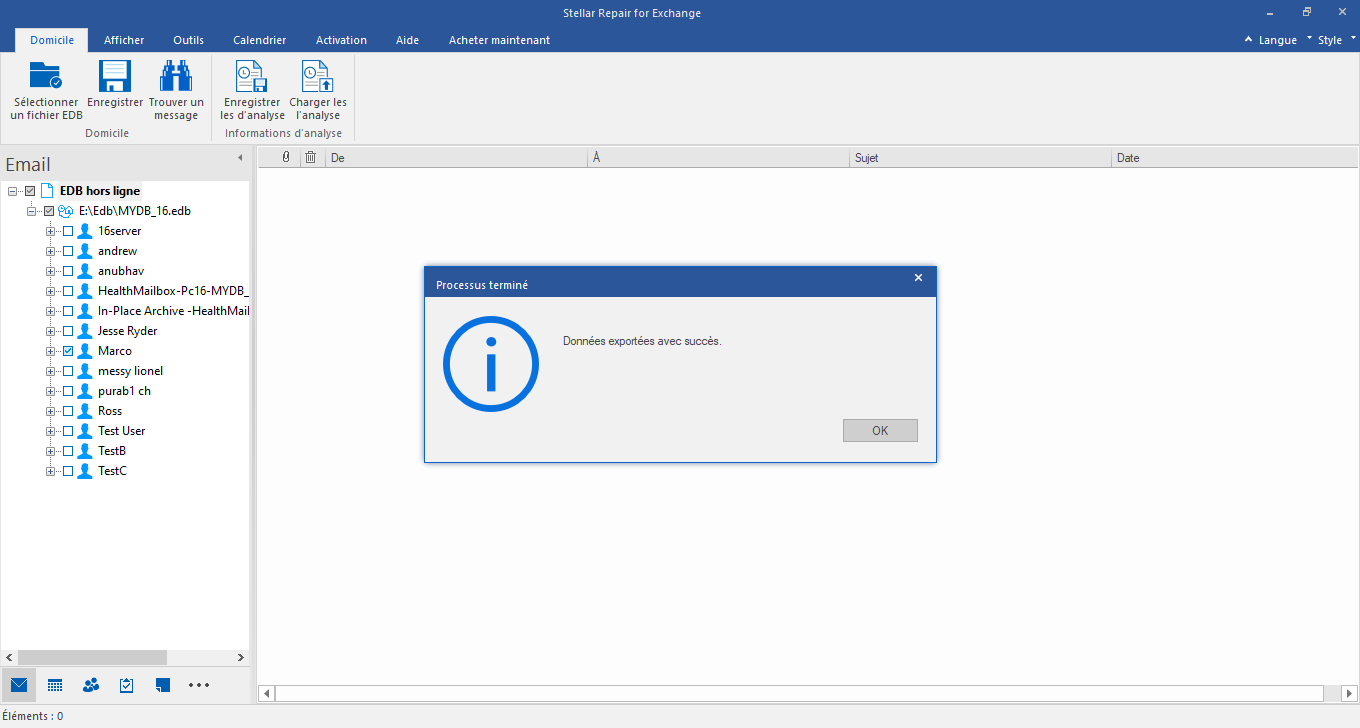Switch to Mail view icon in bottom bar

(x=19, y=685)
